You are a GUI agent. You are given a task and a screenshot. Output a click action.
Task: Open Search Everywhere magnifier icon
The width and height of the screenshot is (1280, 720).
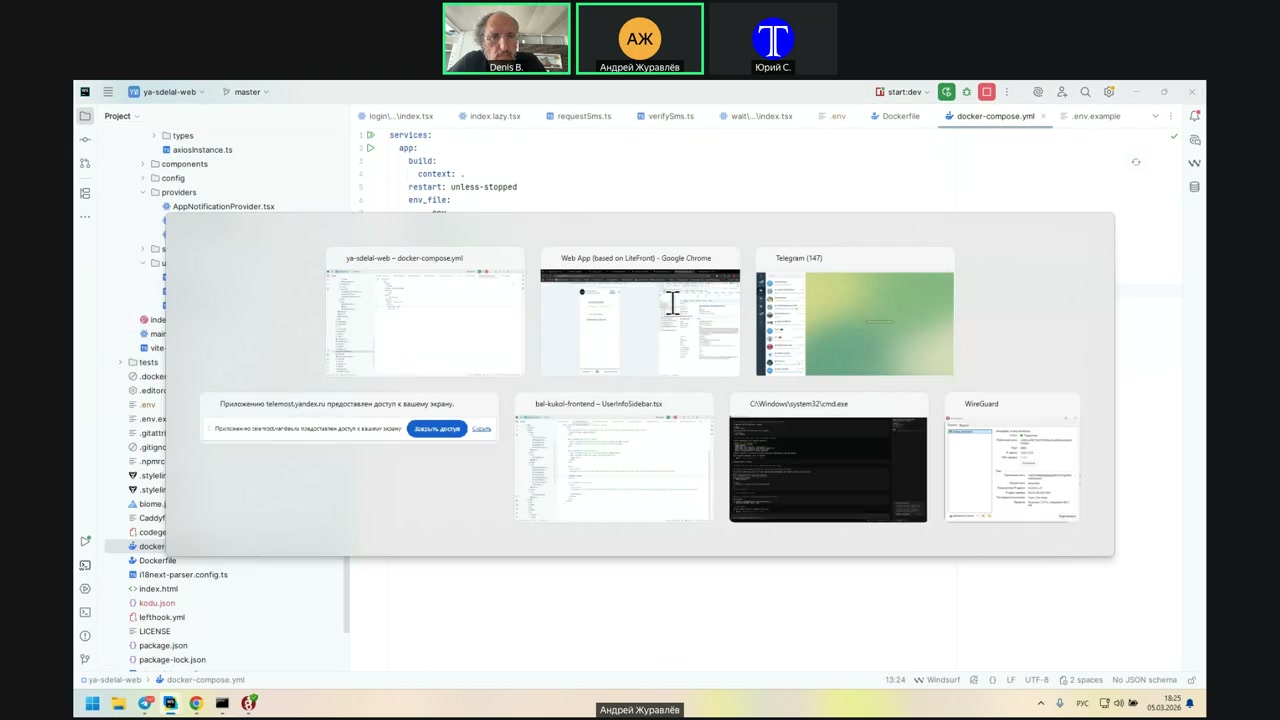(1085, 92)
